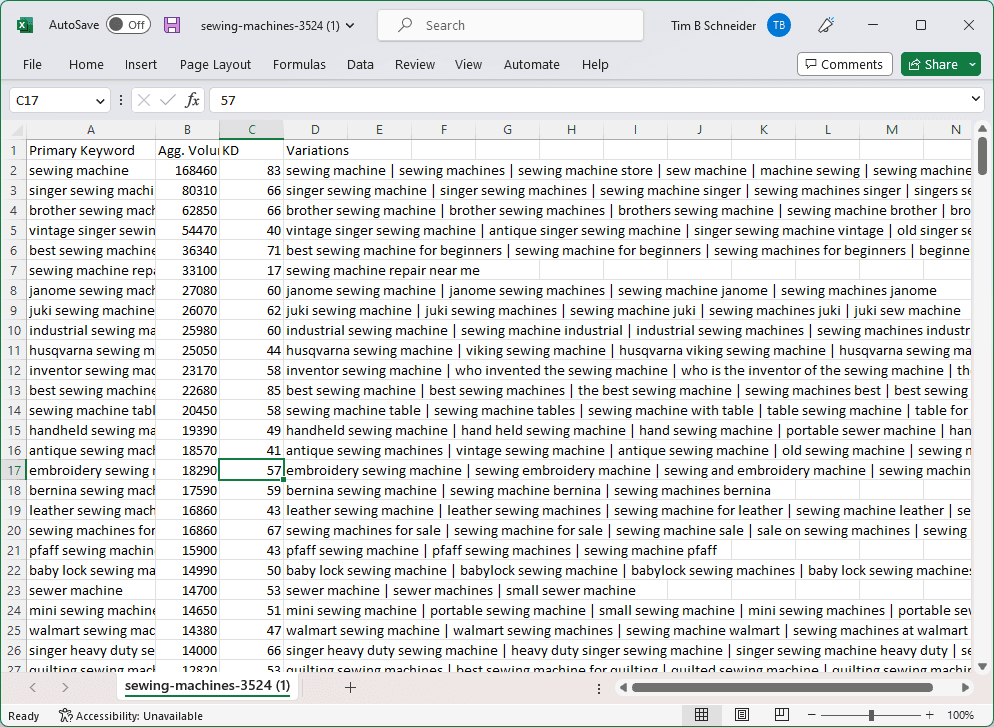Open the Comments pane
The height and width of the screenshot is (727, 994).
pos(844,63)
